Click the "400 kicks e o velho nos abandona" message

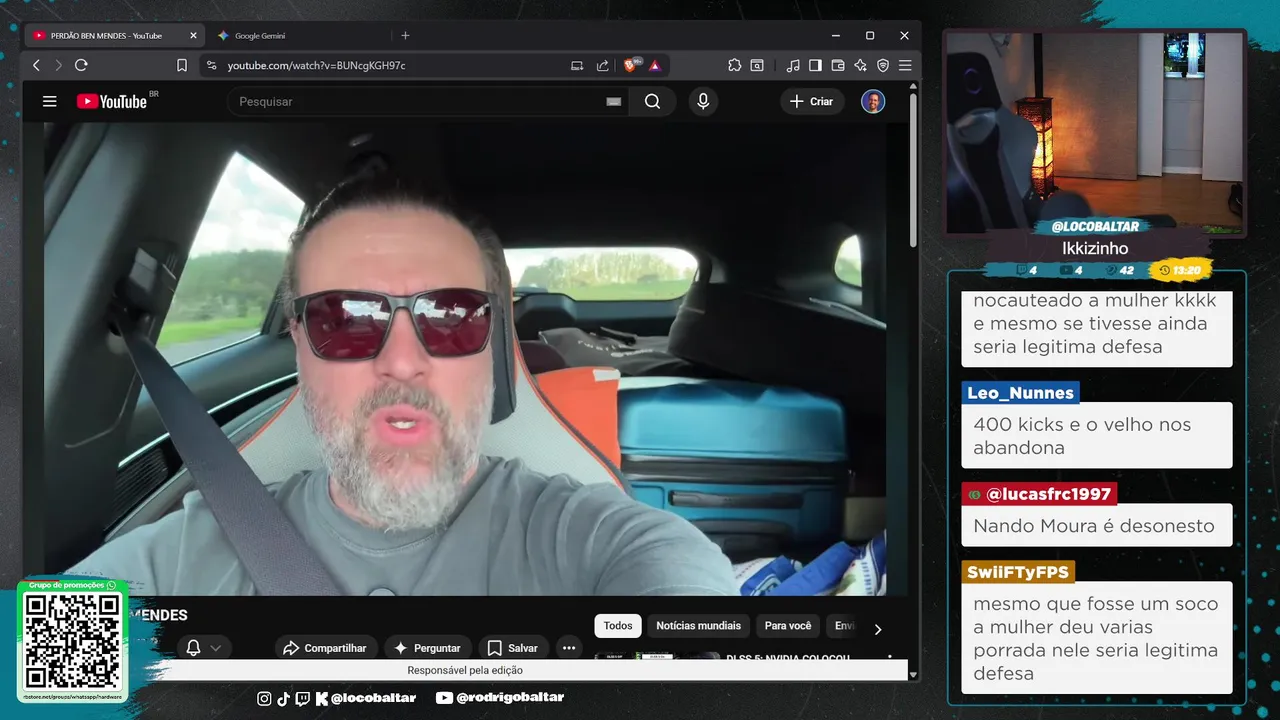tap(1096, 436)
